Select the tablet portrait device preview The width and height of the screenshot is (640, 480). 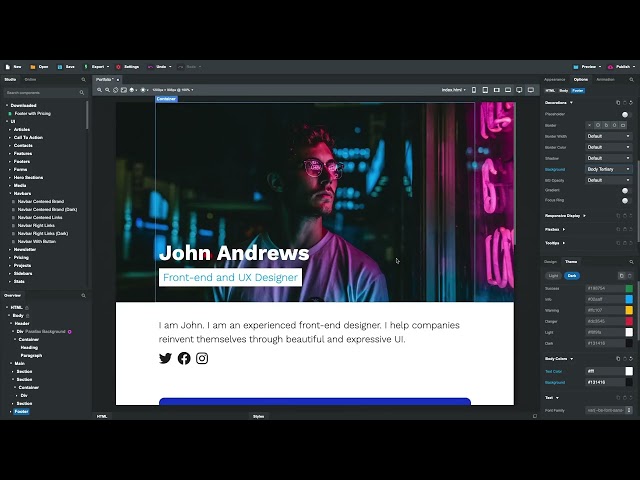tap(485, 90)
